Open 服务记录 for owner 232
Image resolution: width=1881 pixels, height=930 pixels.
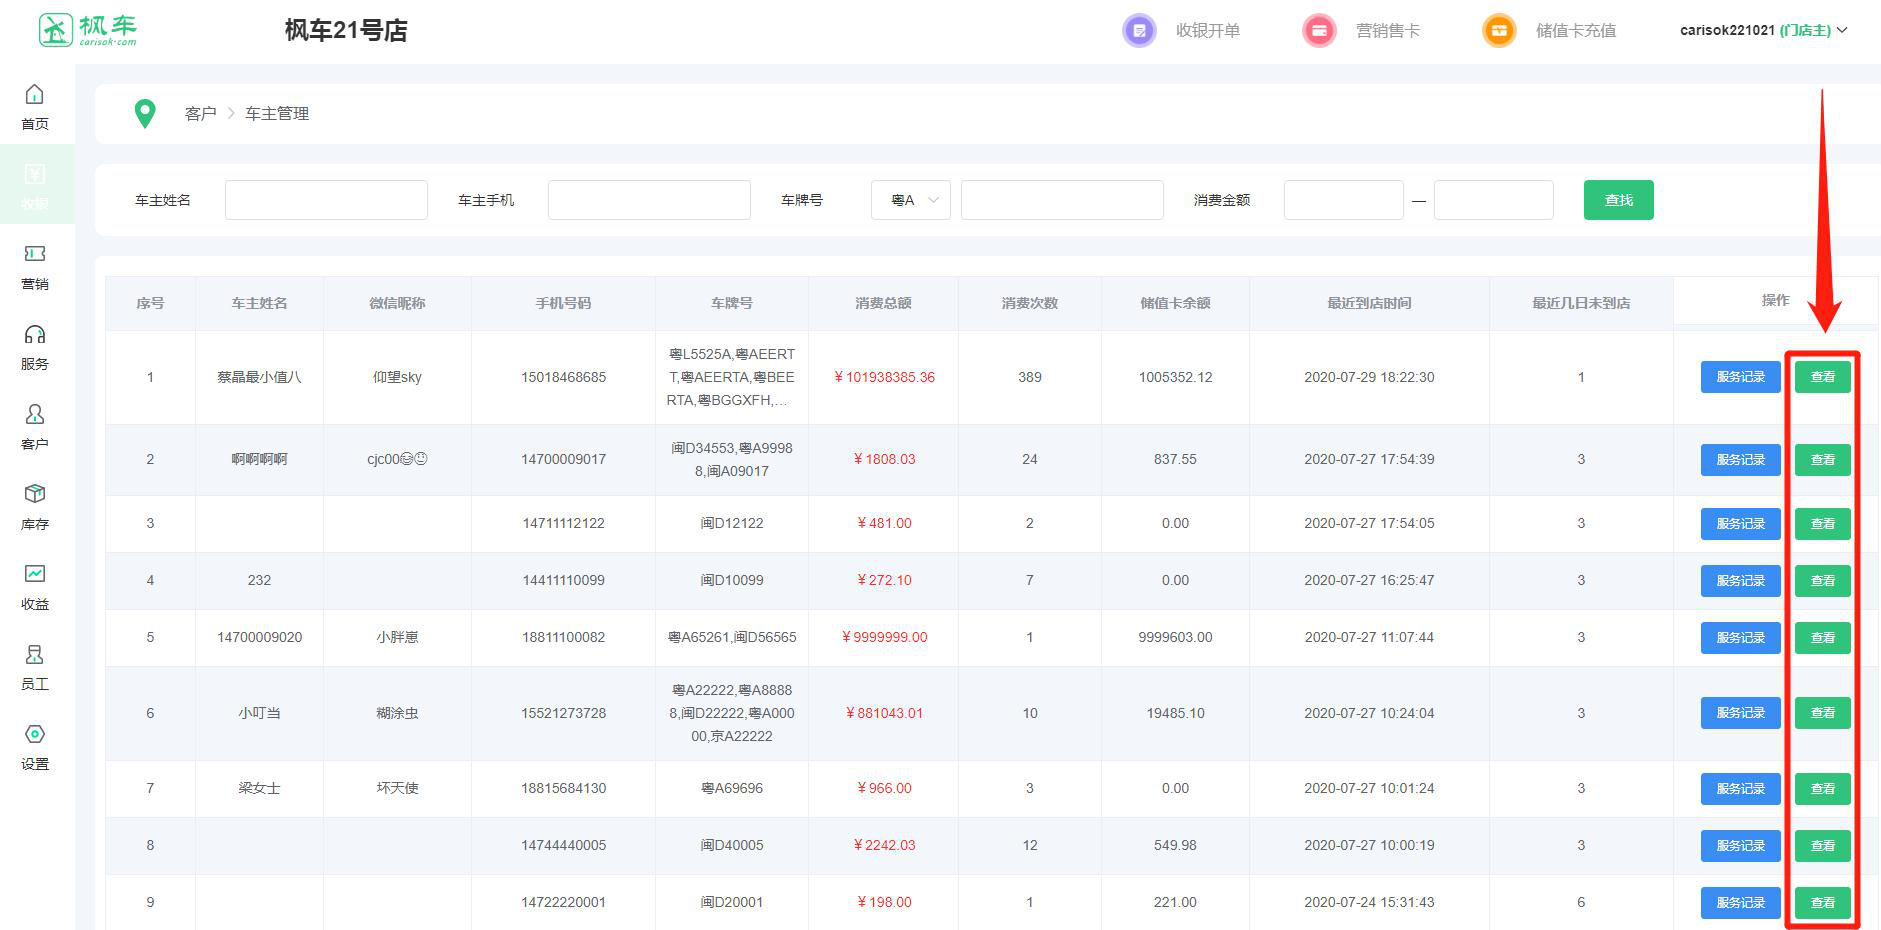1741,581
